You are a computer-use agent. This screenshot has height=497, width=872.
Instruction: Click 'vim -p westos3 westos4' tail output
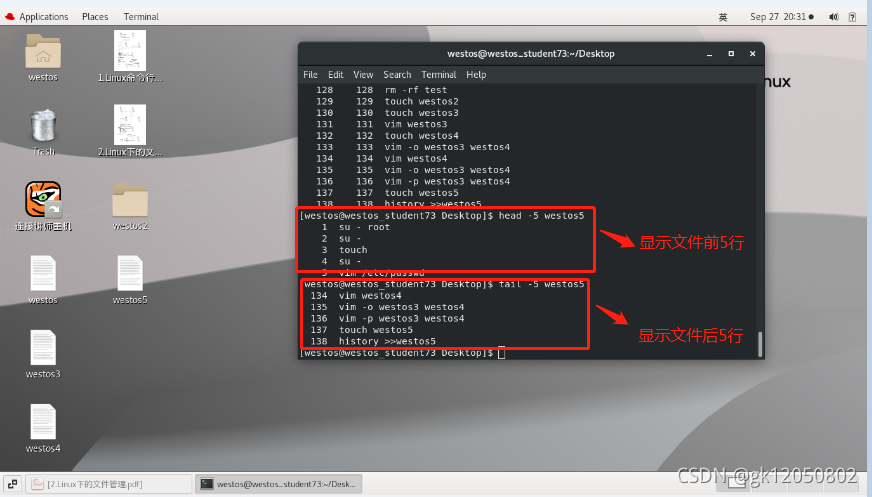pos(402,319)
